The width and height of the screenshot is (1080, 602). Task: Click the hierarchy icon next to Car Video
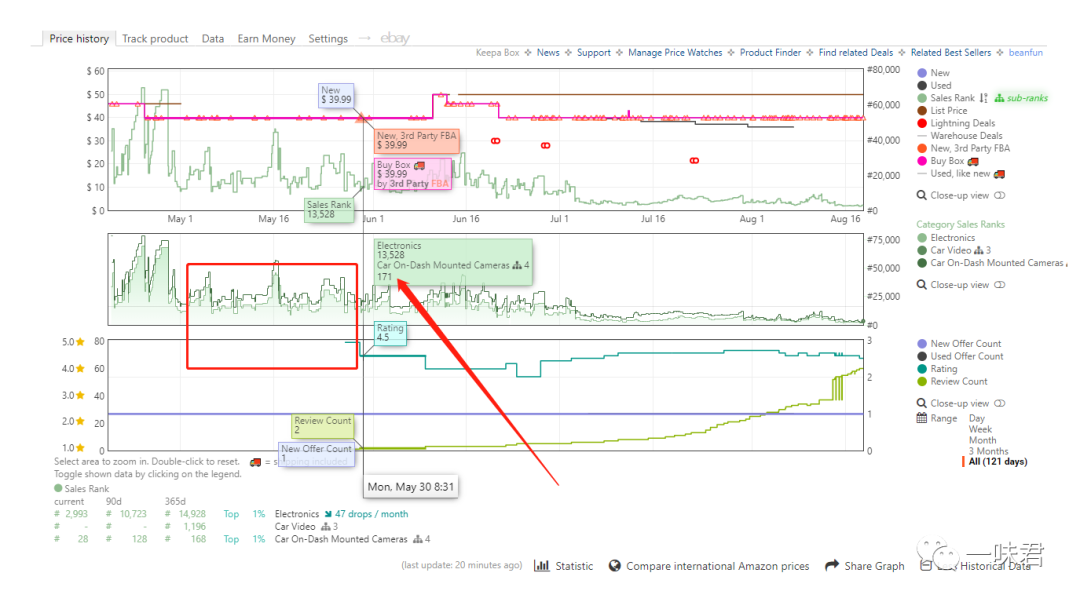point(978,250)
